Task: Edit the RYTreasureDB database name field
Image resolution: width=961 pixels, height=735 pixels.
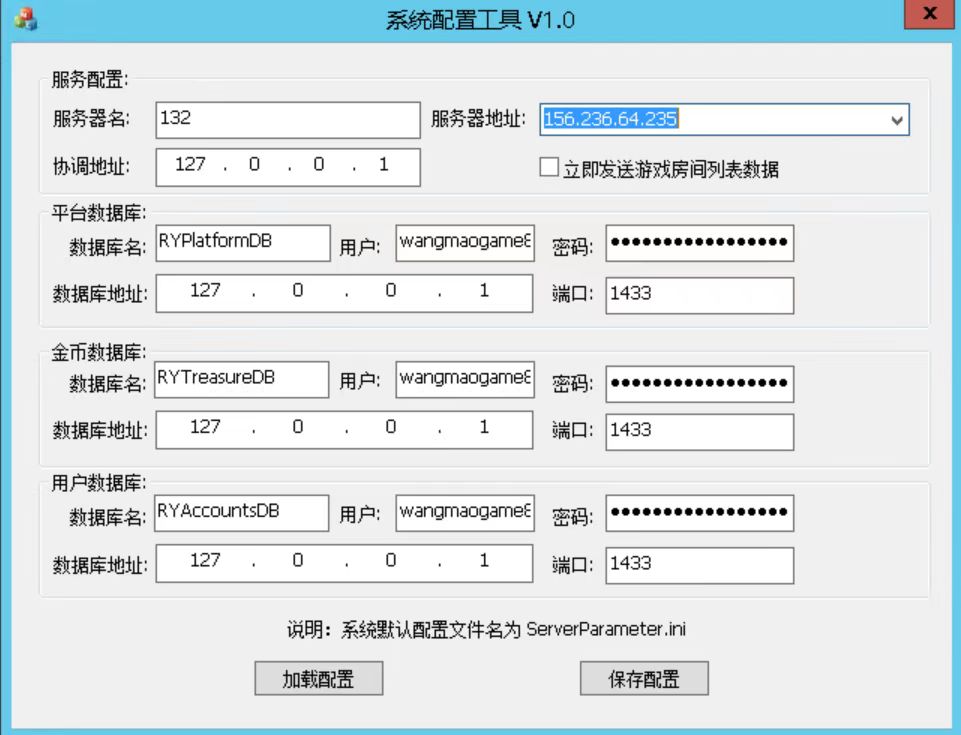Action: pos(241,379)
